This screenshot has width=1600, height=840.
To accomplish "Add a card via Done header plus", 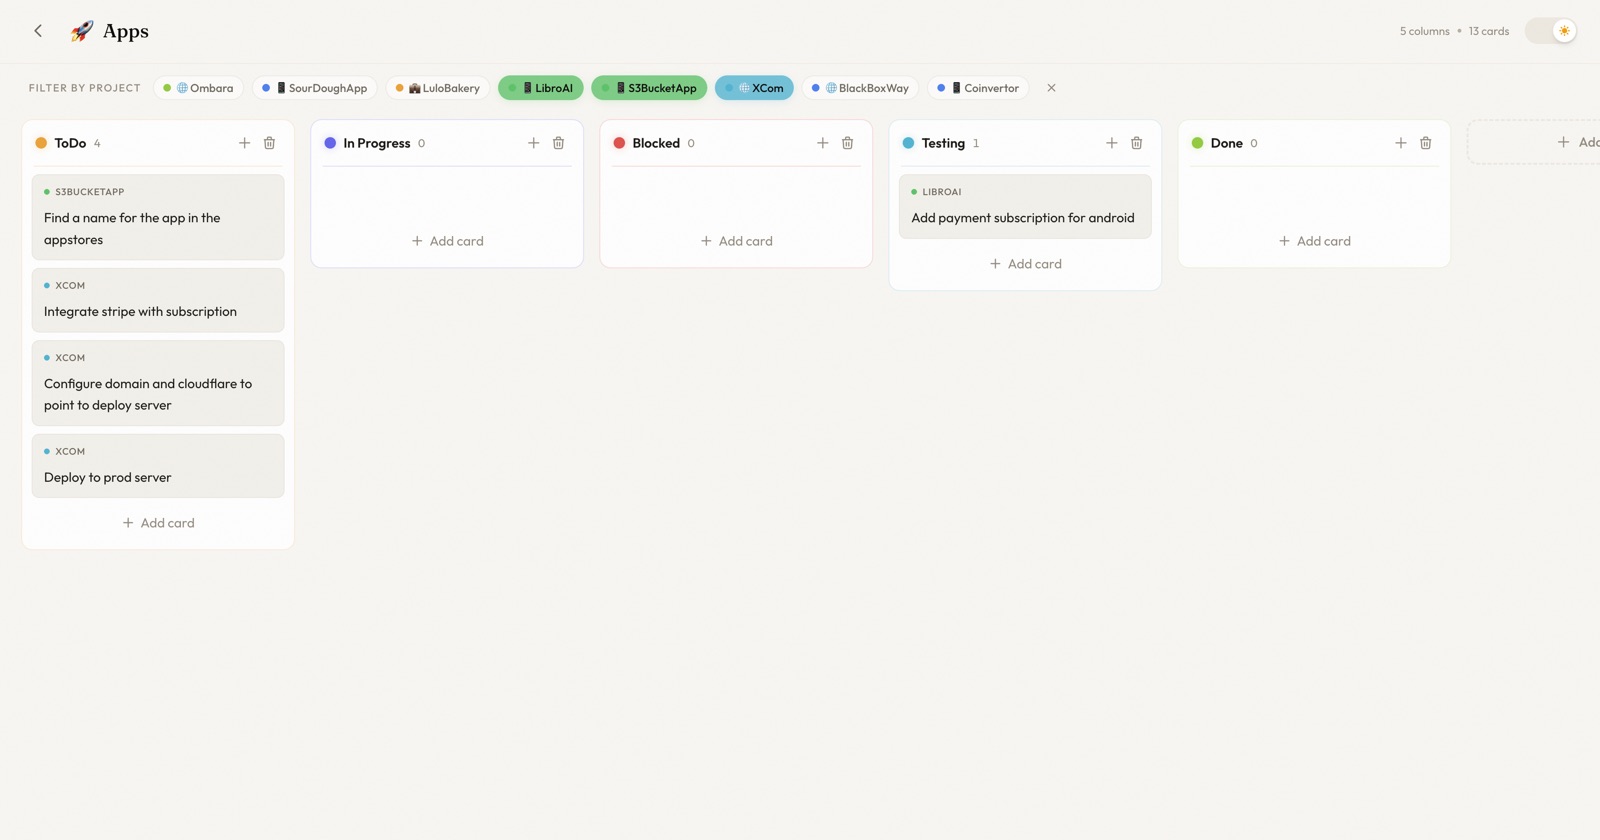I will point(1400,143).
